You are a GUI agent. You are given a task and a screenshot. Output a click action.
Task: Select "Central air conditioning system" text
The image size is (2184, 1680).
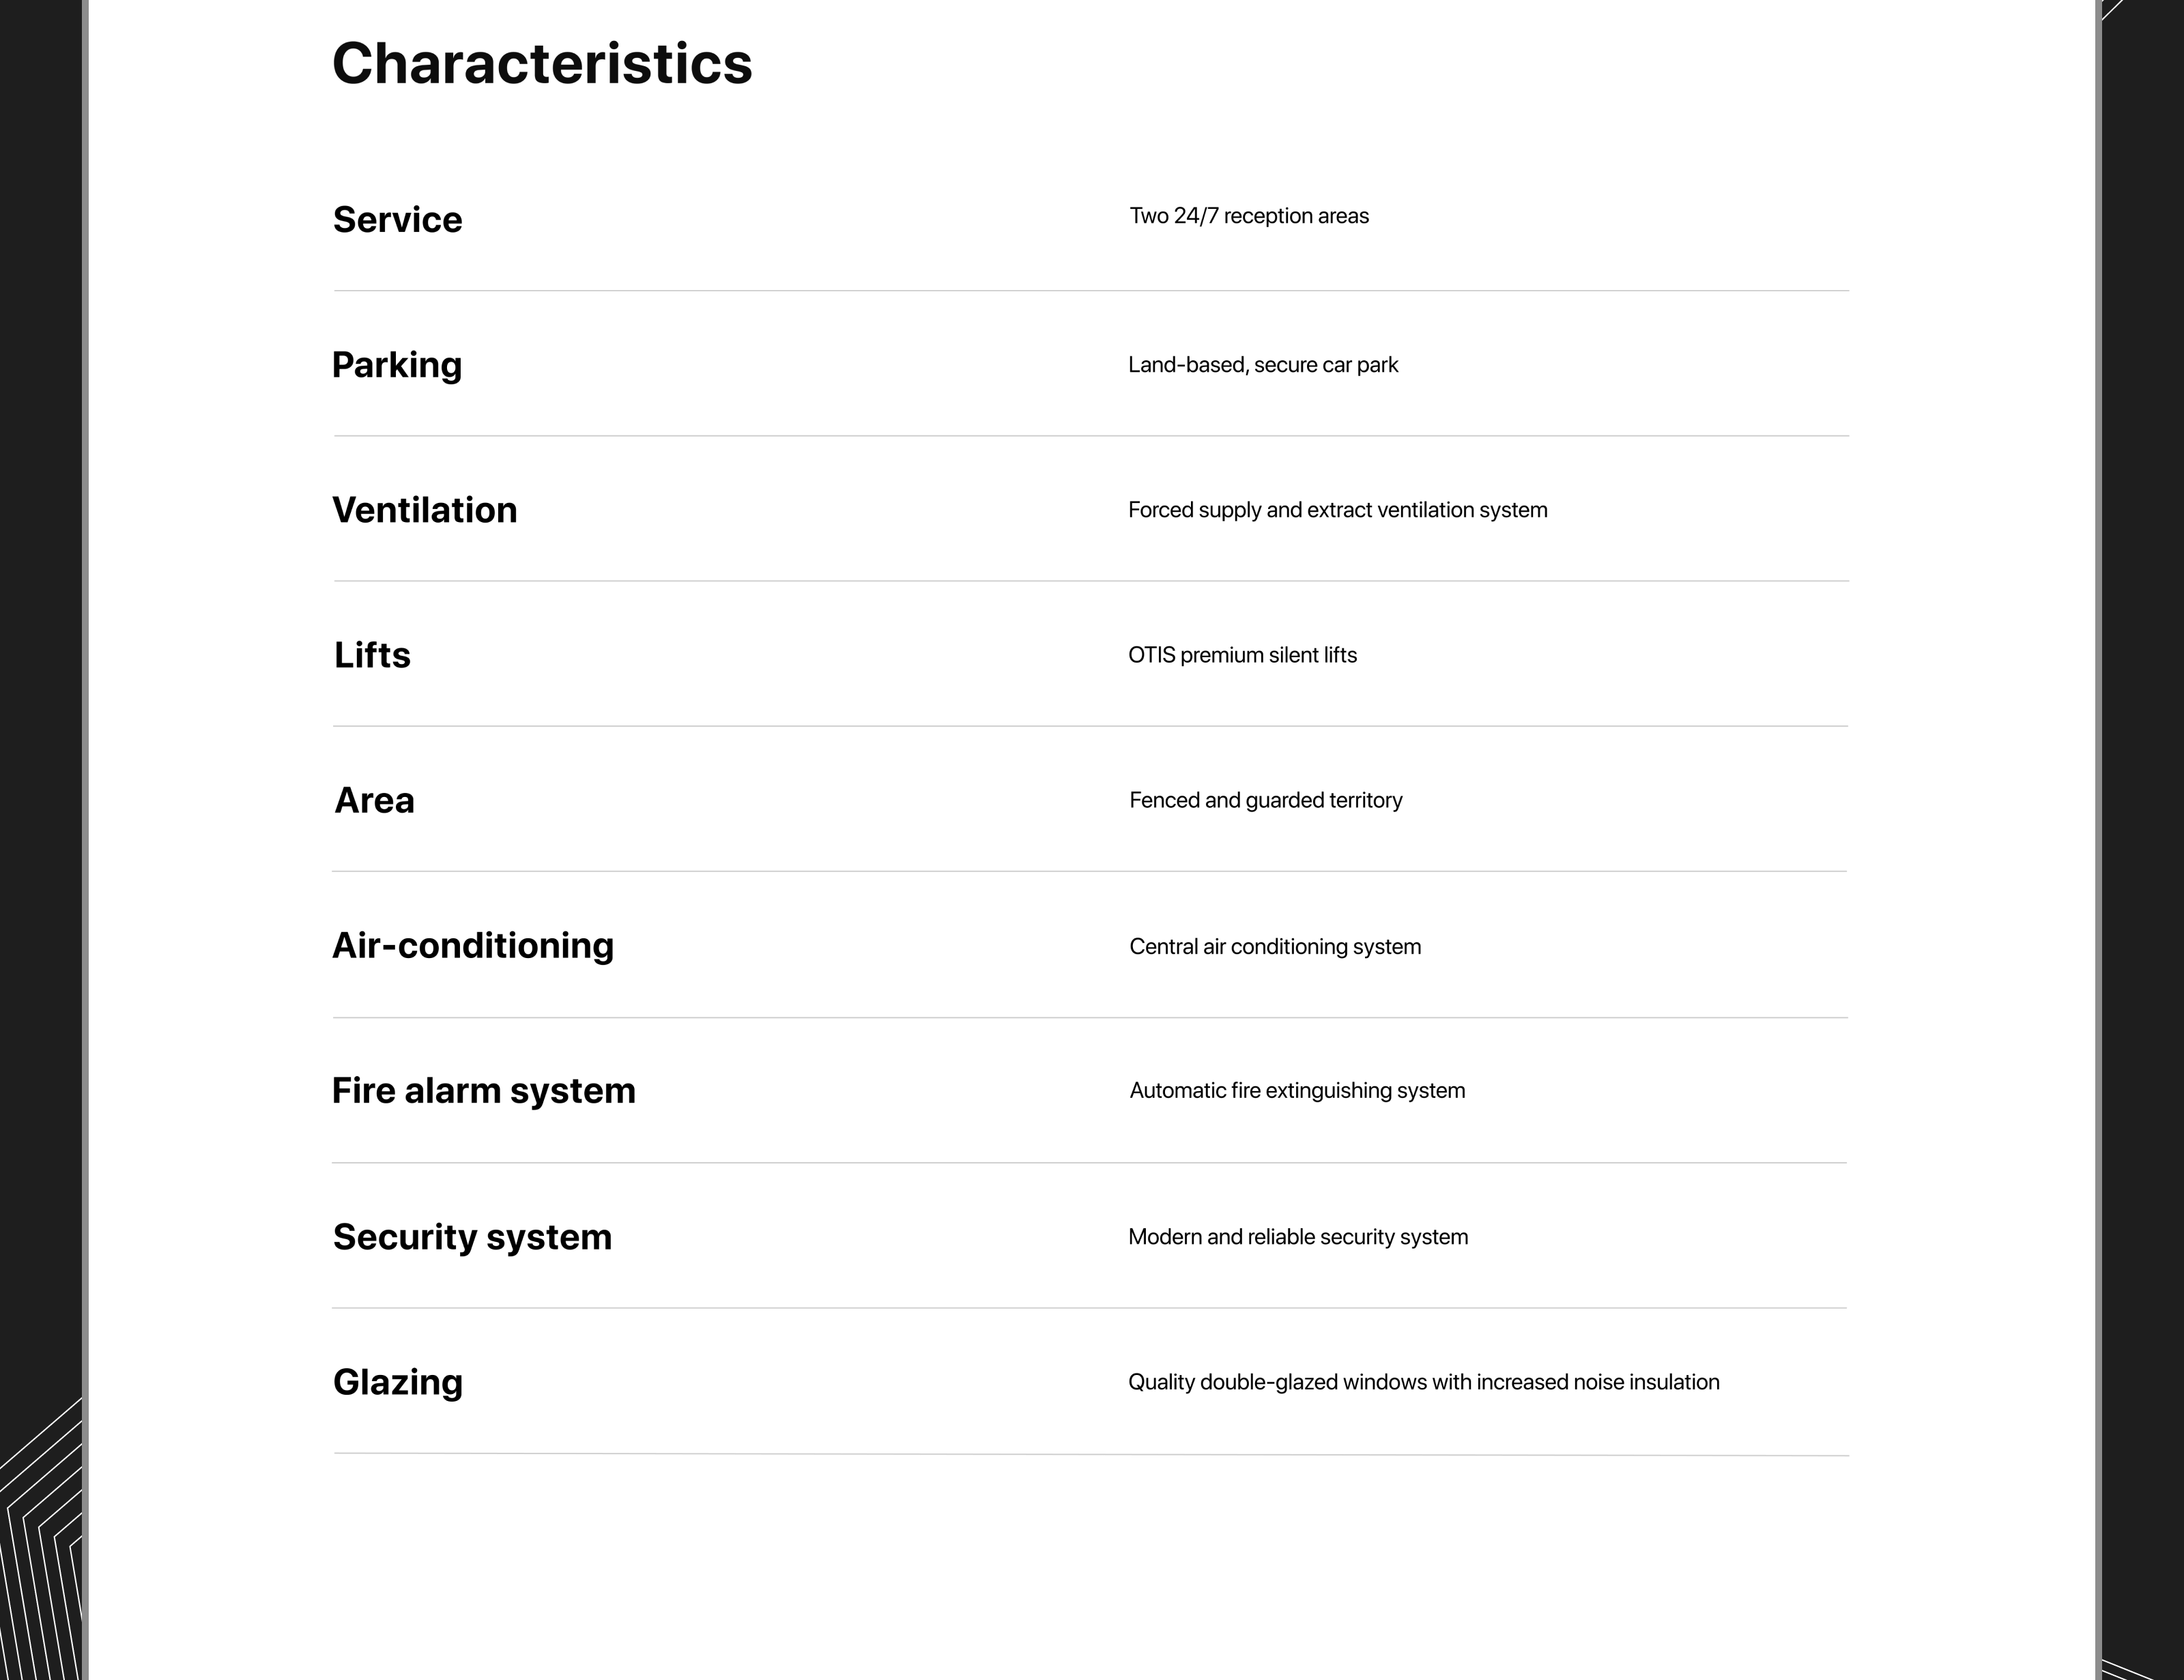1275,946
